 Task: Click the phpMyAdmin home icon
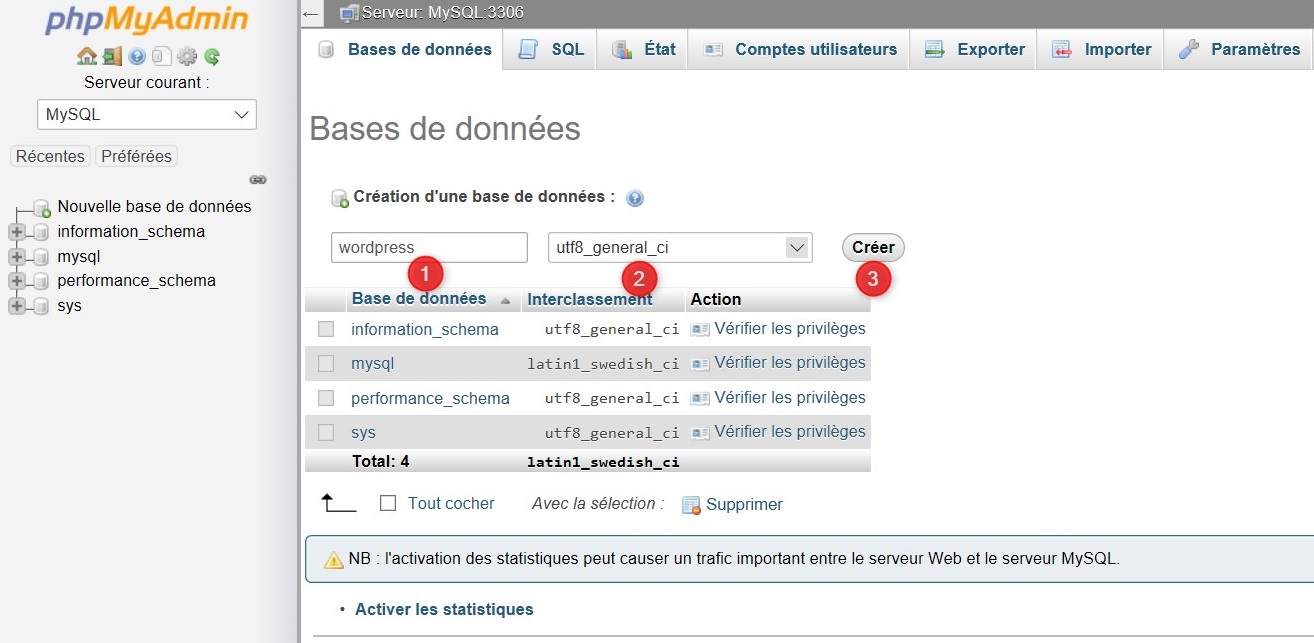87,56
